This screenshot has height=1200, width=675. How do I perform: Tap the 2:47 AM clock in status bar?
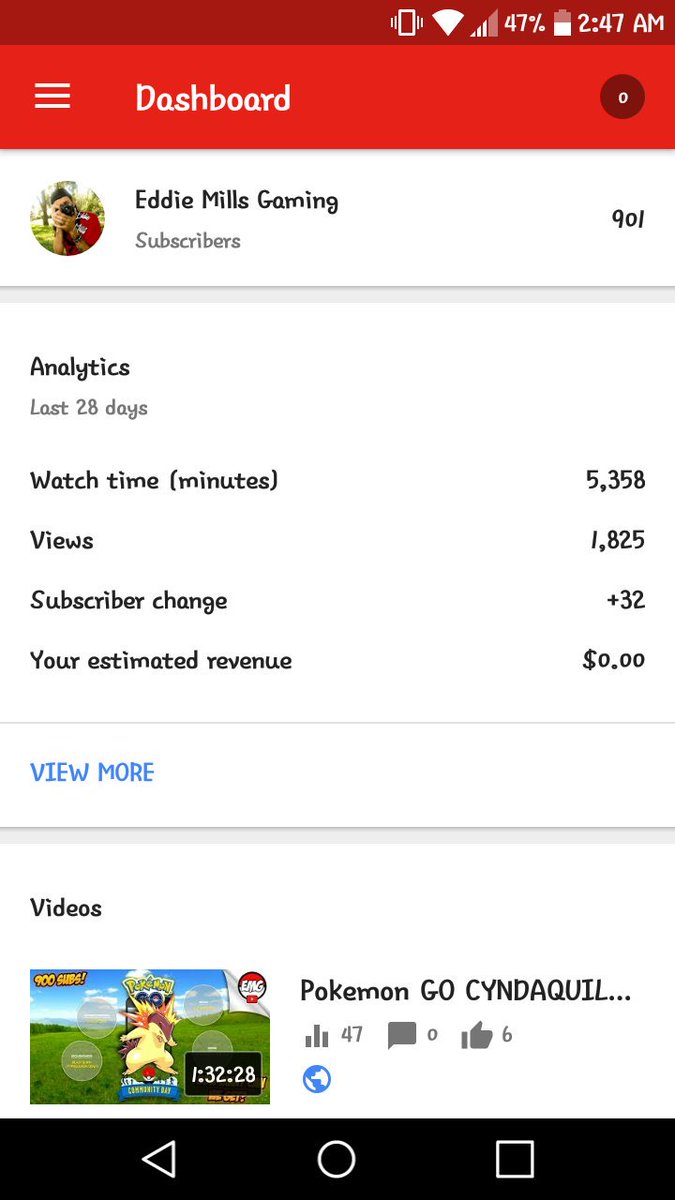pyautogui.click(x=621, y=22)
